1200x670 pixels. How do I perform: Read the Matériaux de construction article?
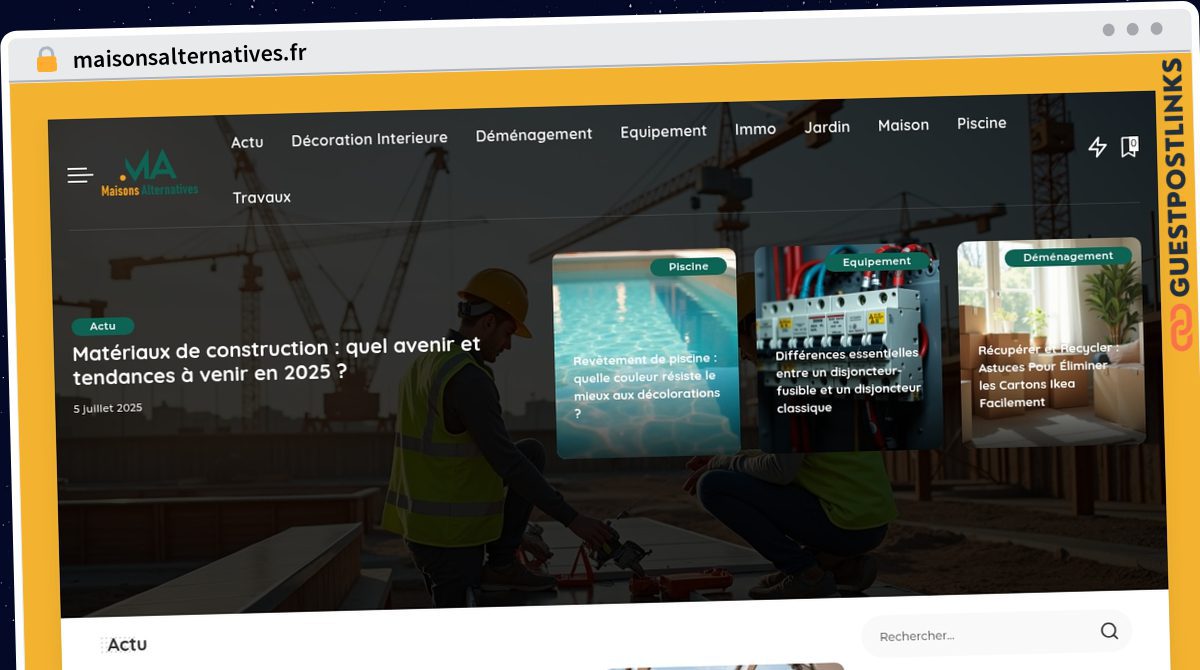click(x=276, y=361)
